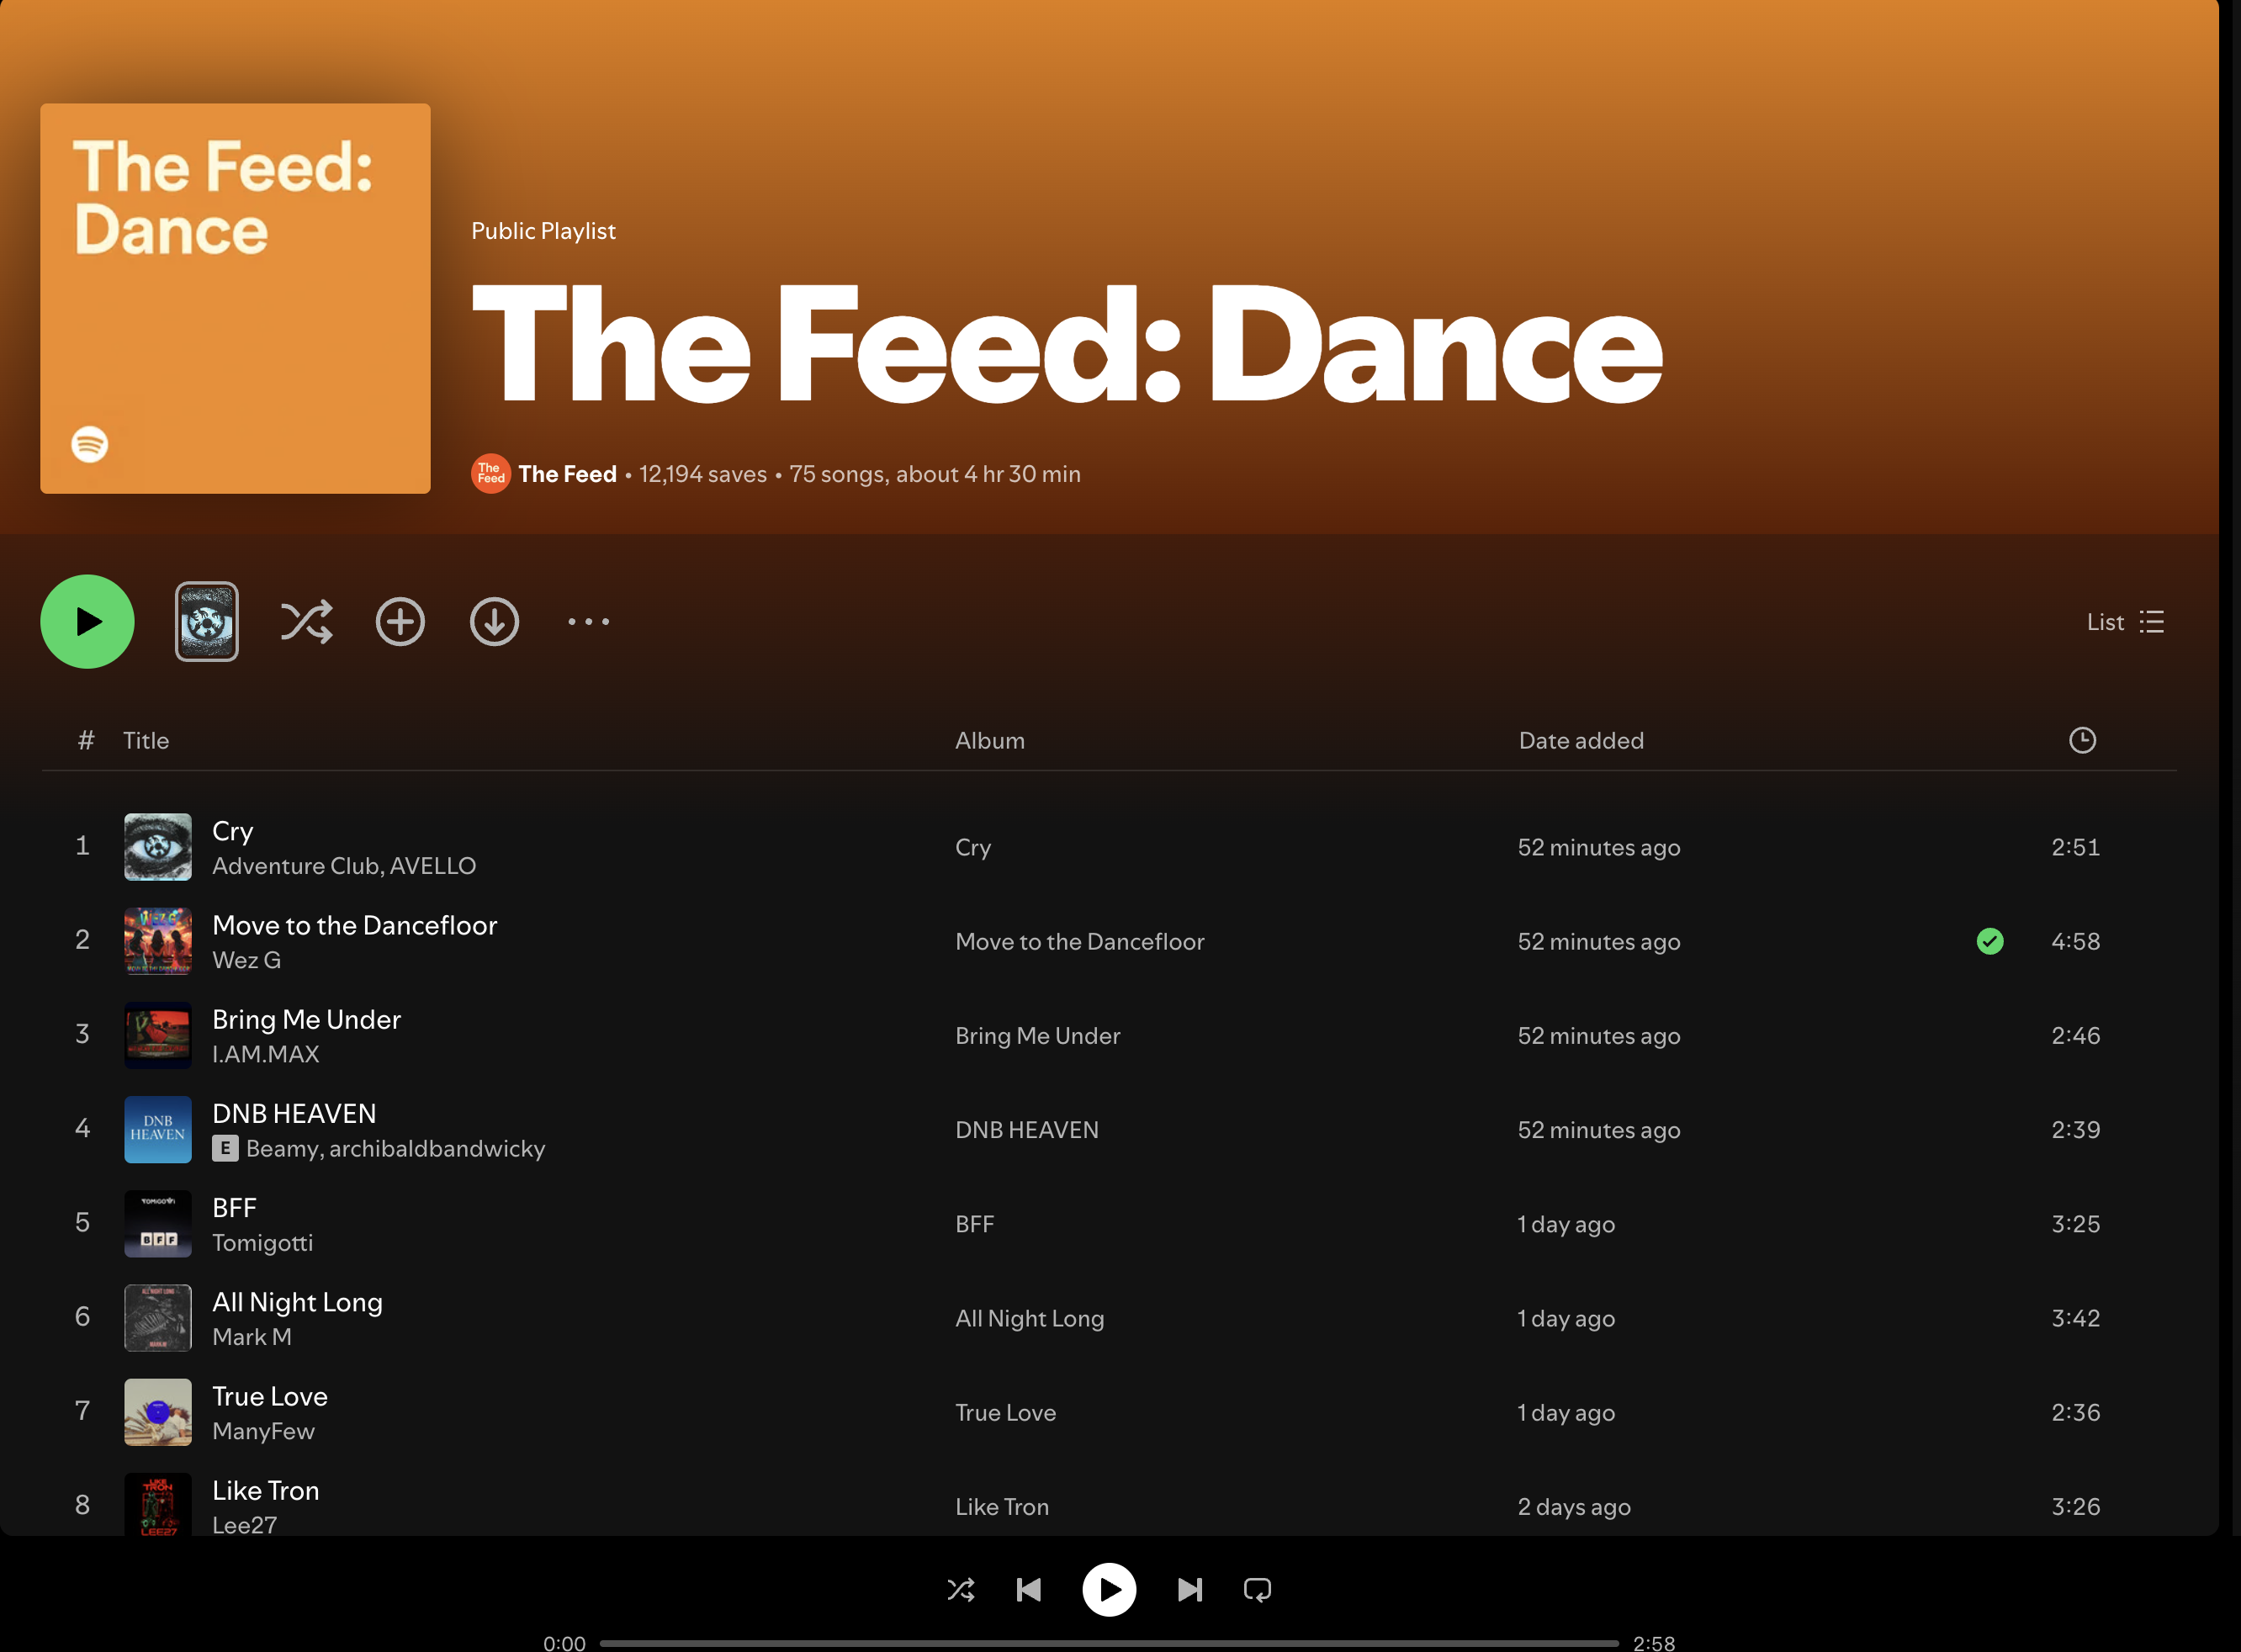Viewport: 2241px width, 1652px height.
Task: Open the three-dots more options menu
Action: coord(588,622)
